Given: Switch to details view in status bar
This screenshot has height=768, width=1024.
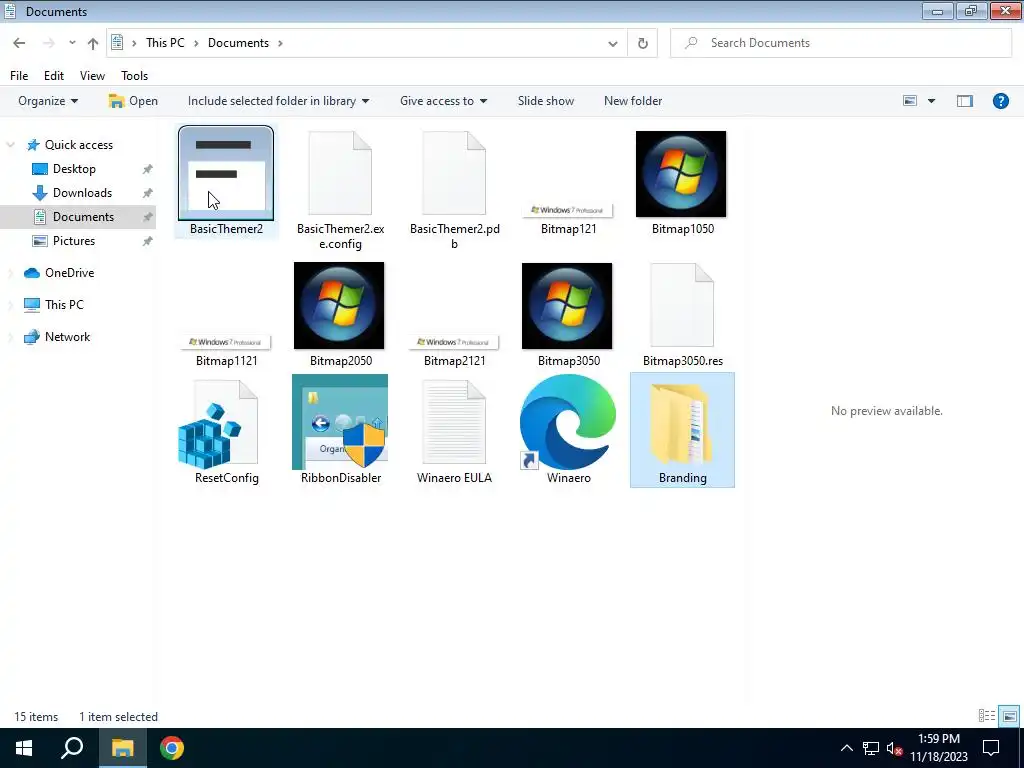Looking at the screenshot, I should tap(987, 716).
